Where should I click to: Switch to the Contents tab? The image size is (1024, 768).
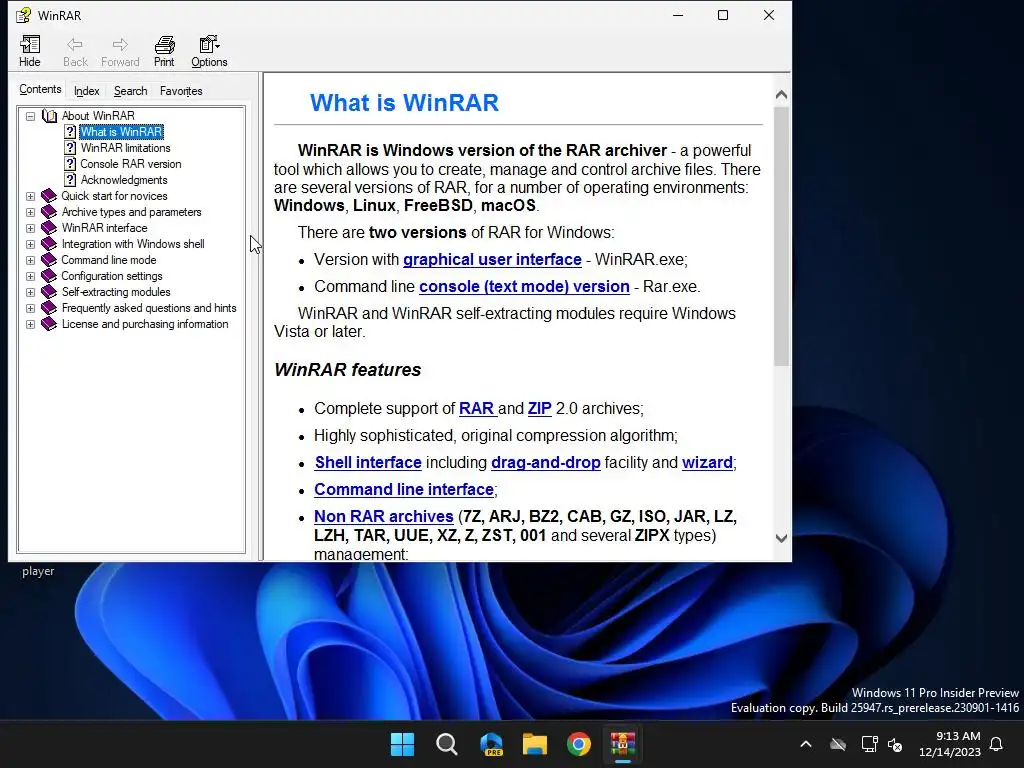click(40, 89)
